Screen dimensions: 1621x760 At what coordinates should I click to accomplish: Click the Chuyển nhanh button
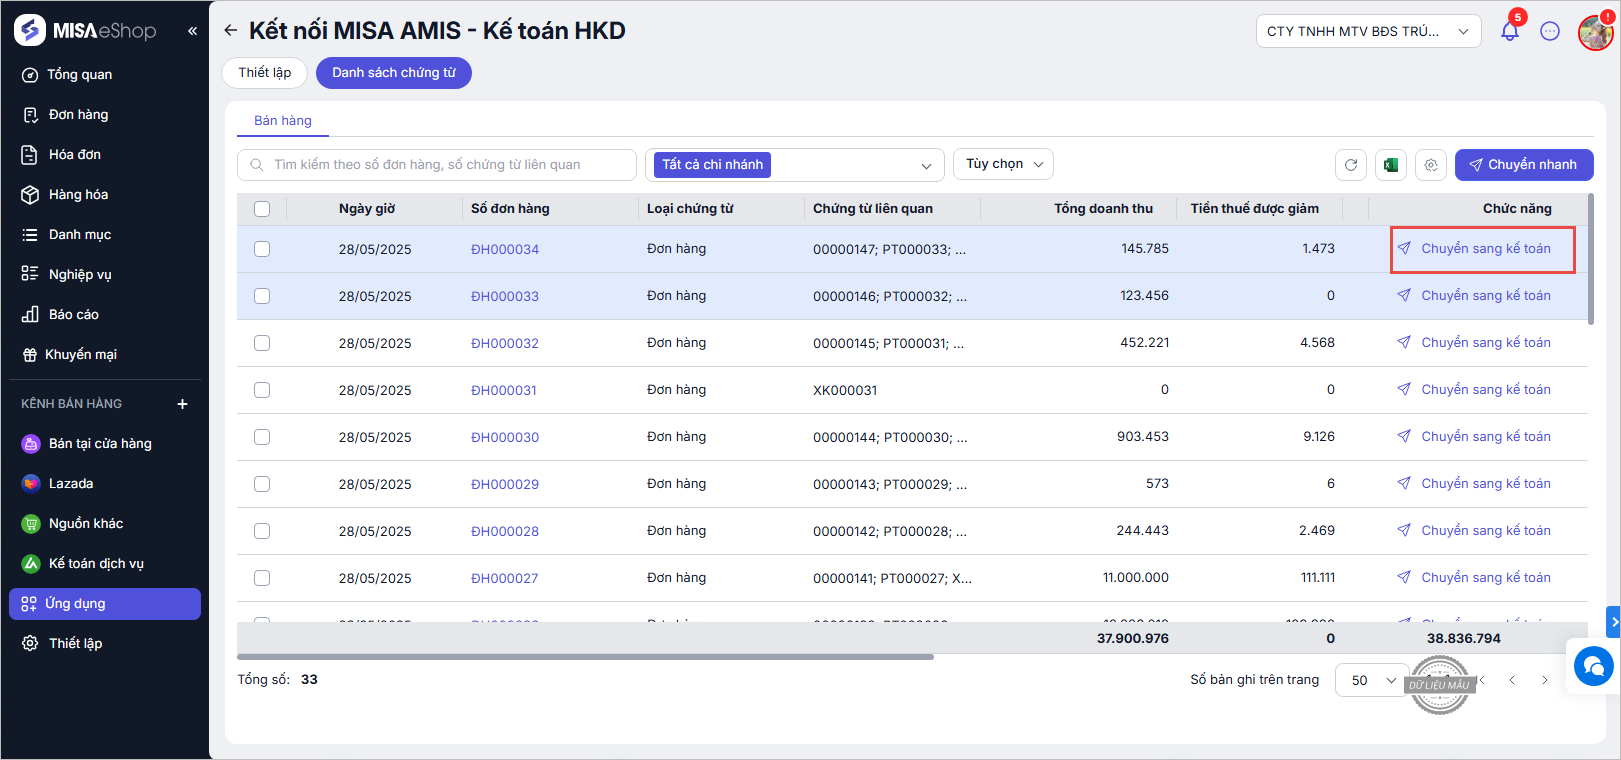(x=1524, y=165)
